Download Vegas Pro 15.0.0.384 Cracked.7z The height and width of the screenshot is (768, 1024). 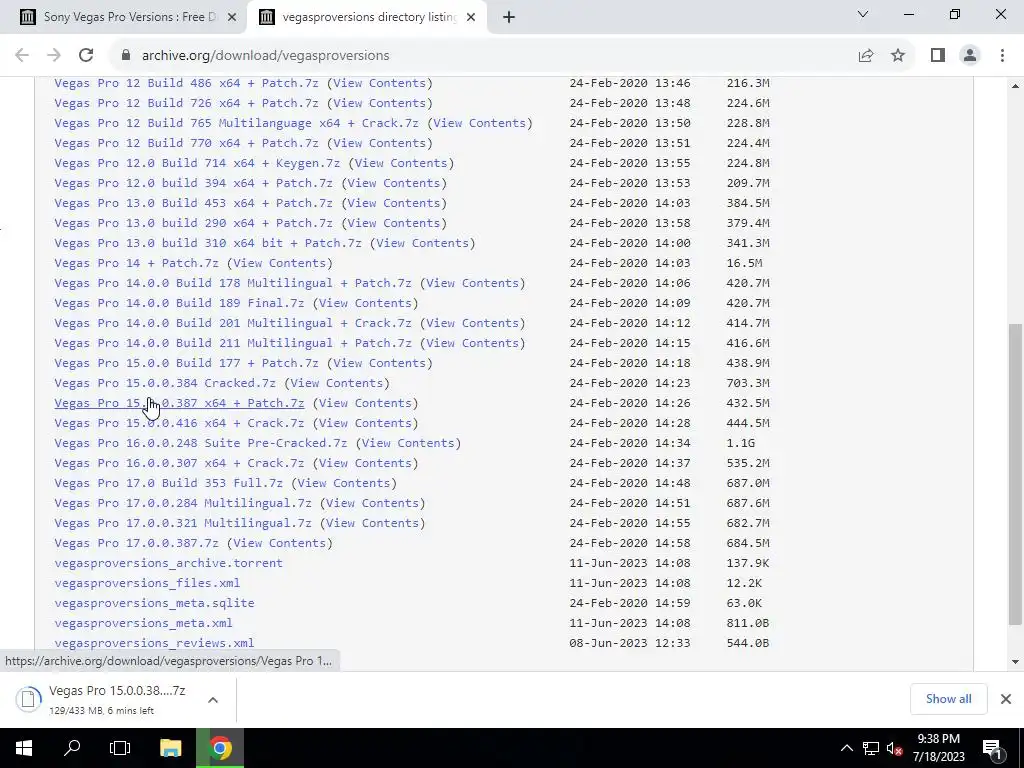pos(165,383)
